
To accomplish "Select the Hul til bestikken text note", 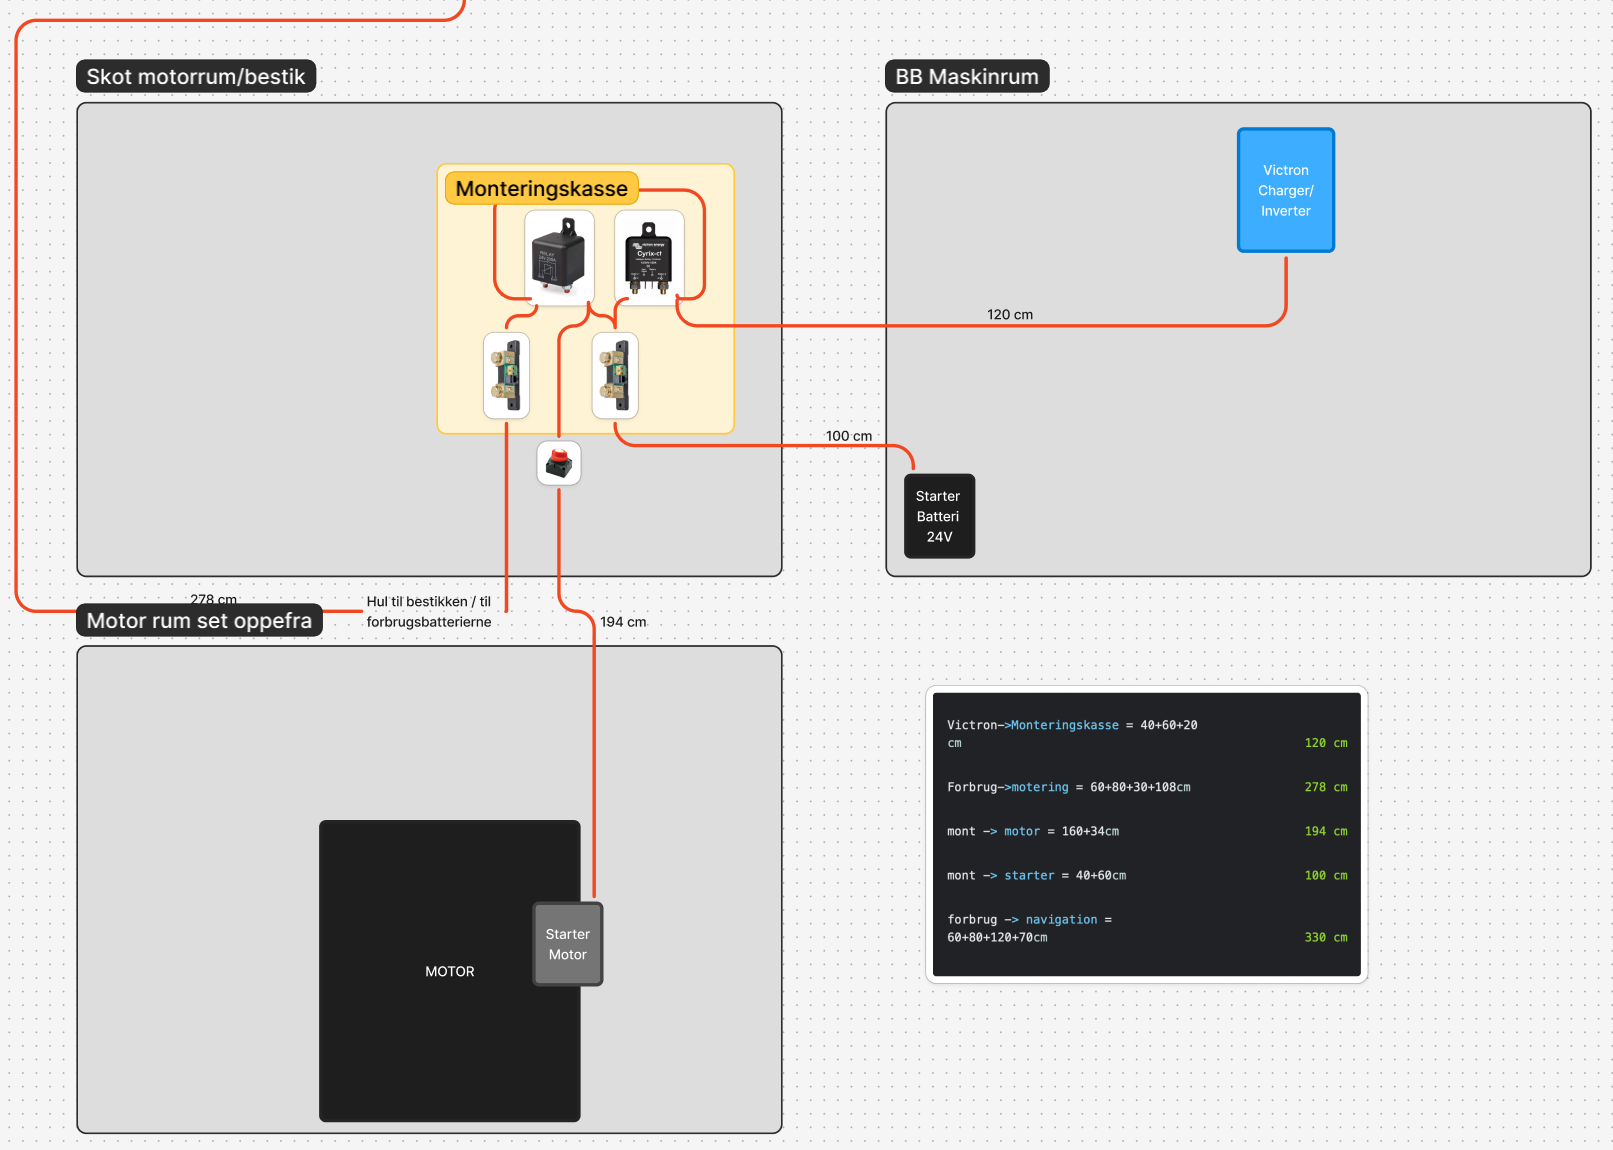I will coord(428,612).
